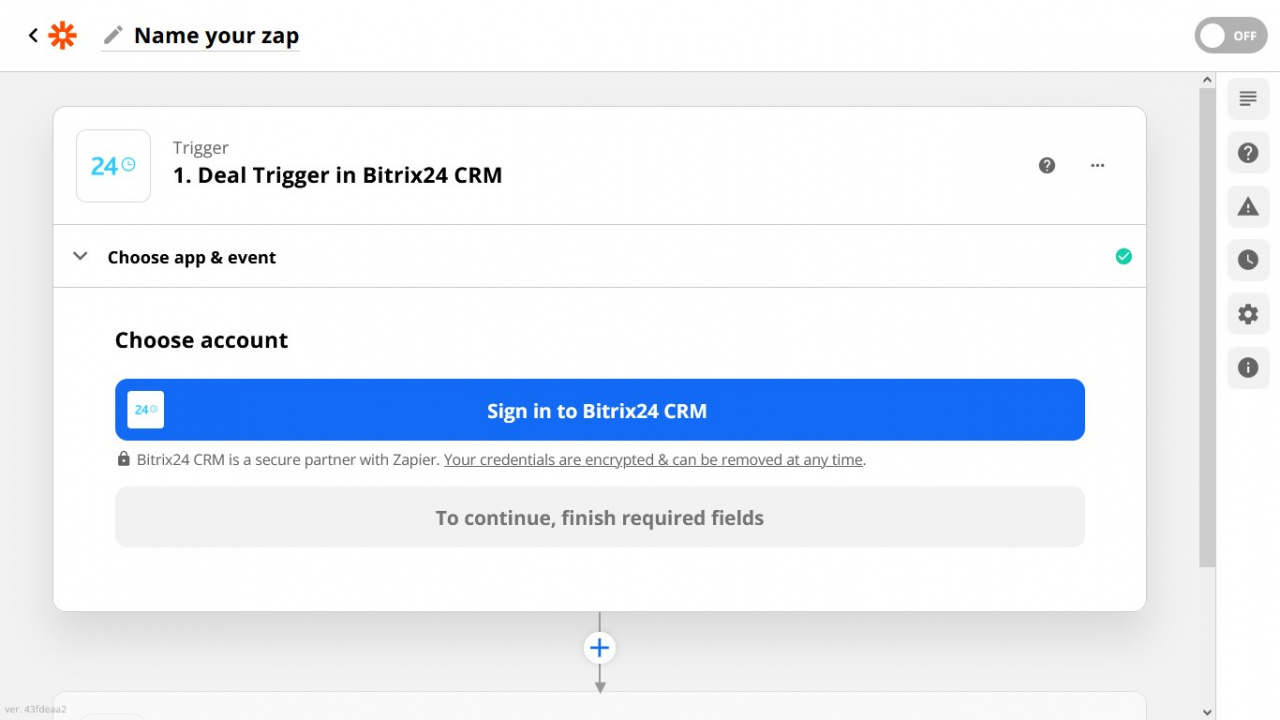Click the vertical scrollbar thumb
Image resolution: width=1280 pixels, height=720 pixels.
pos(1207,328)
